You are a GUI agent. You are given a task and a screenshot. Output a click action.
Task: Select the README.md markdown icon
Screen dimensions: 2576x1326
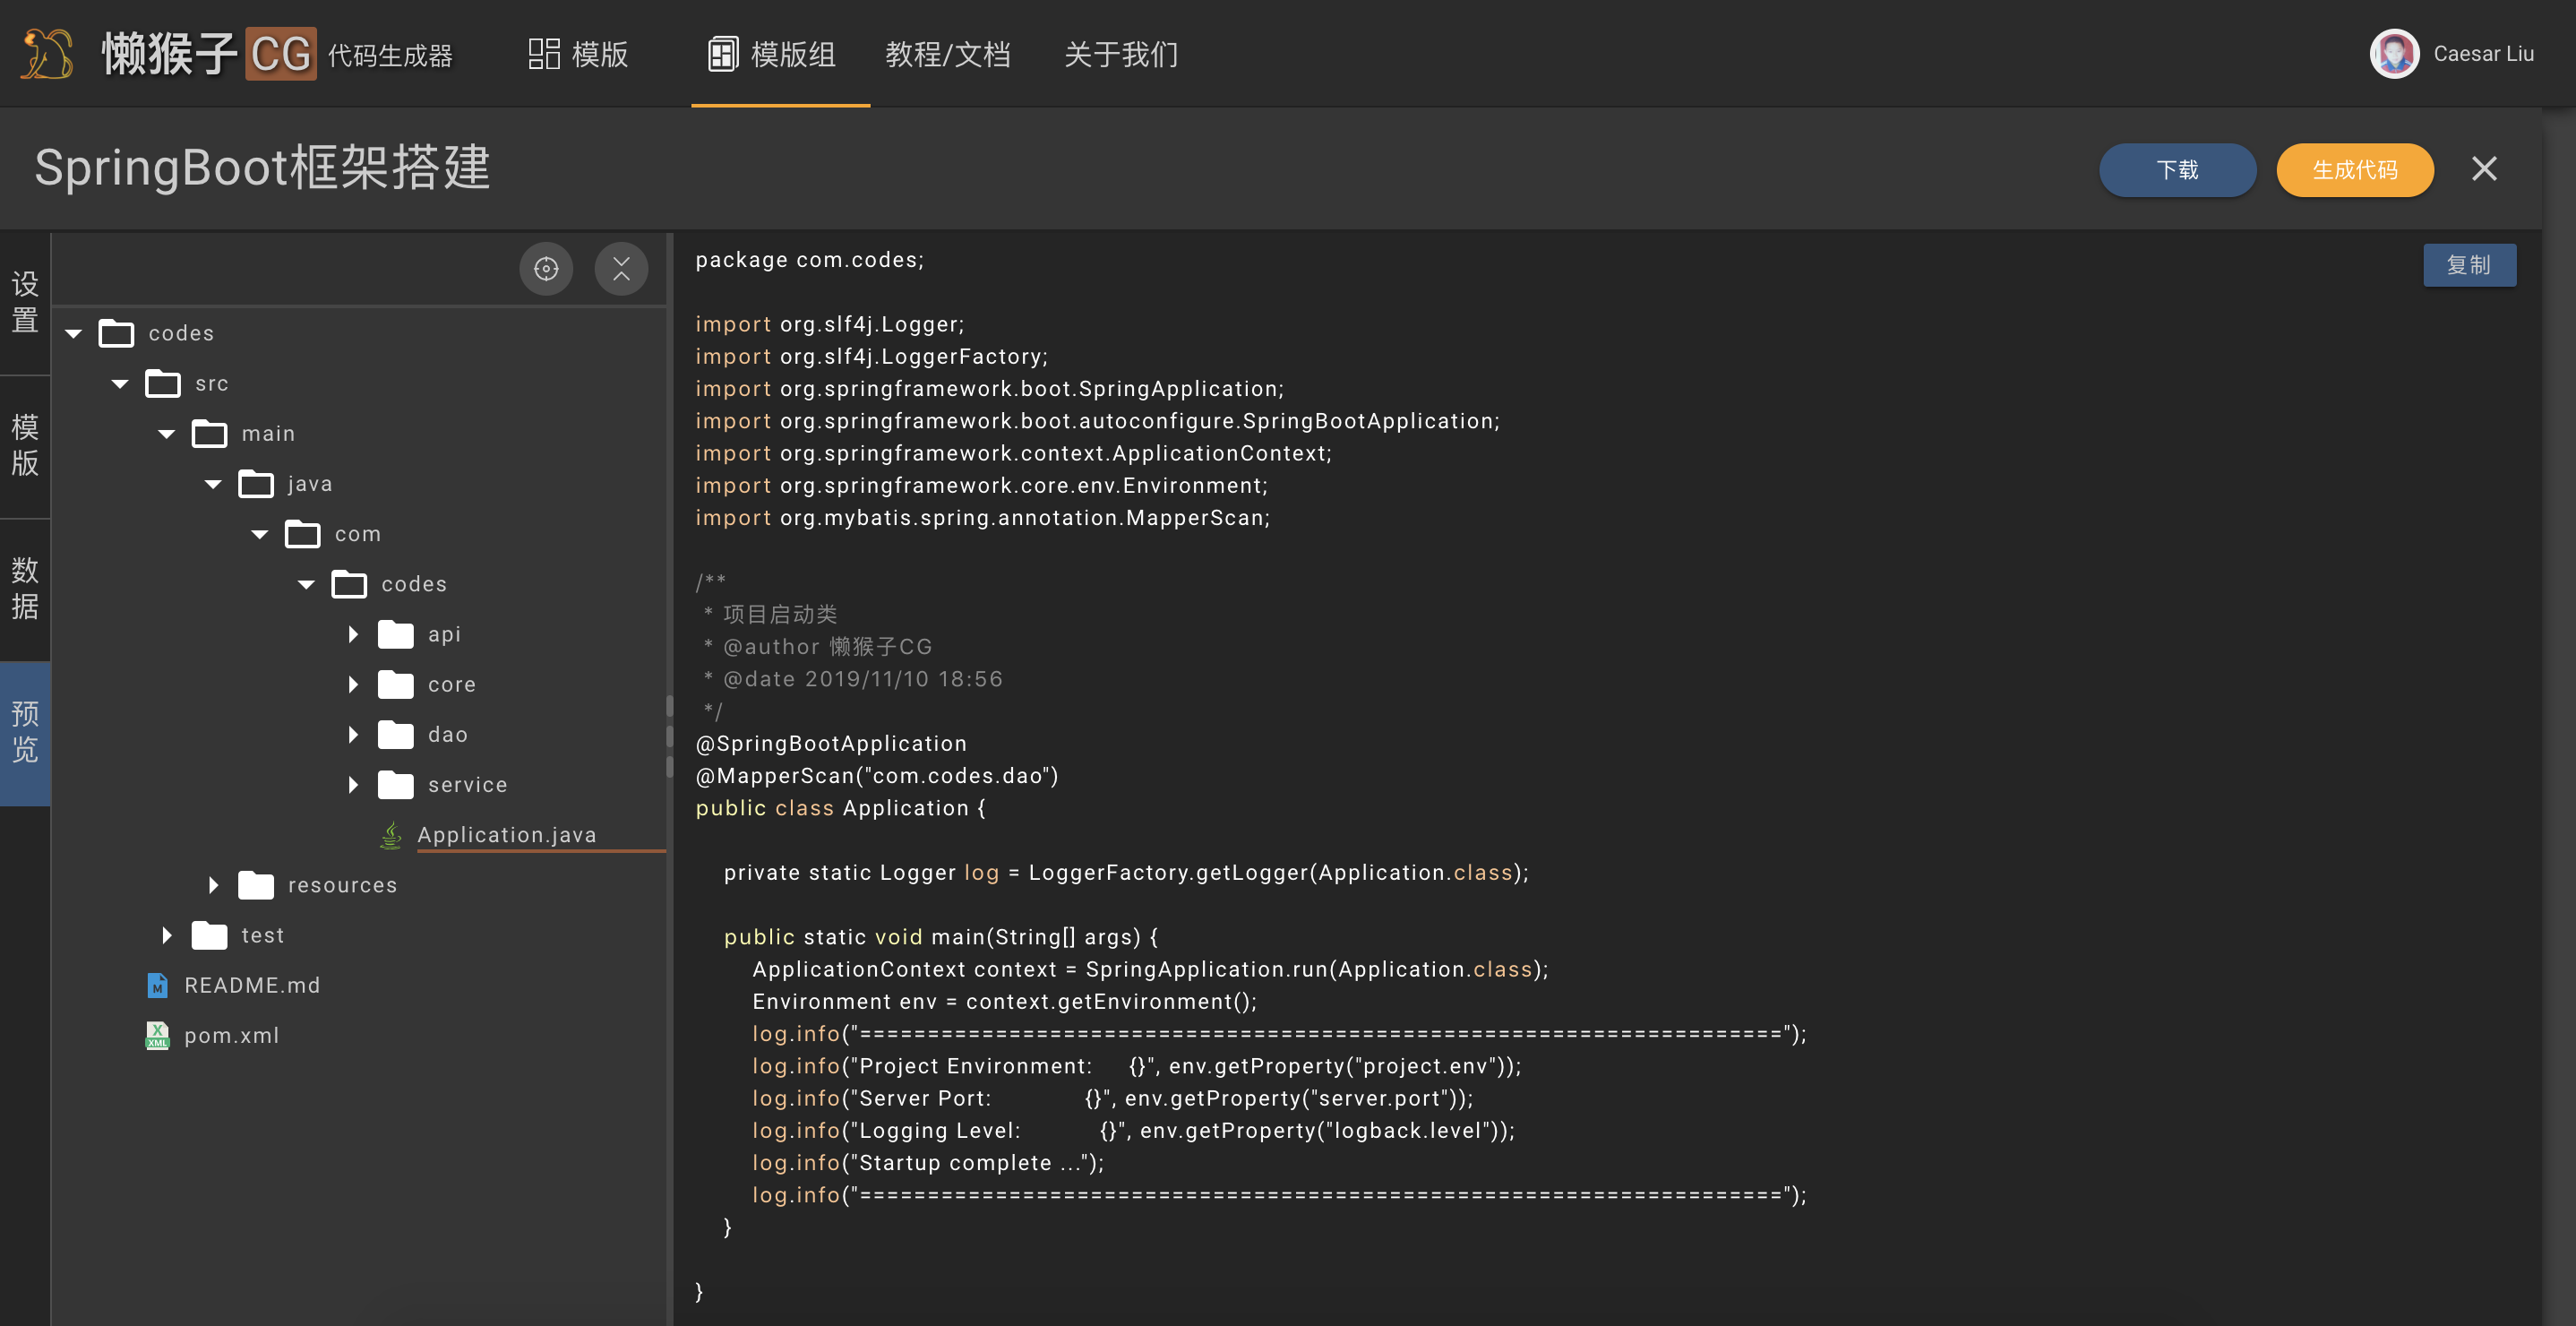click(x=158, y=985)
